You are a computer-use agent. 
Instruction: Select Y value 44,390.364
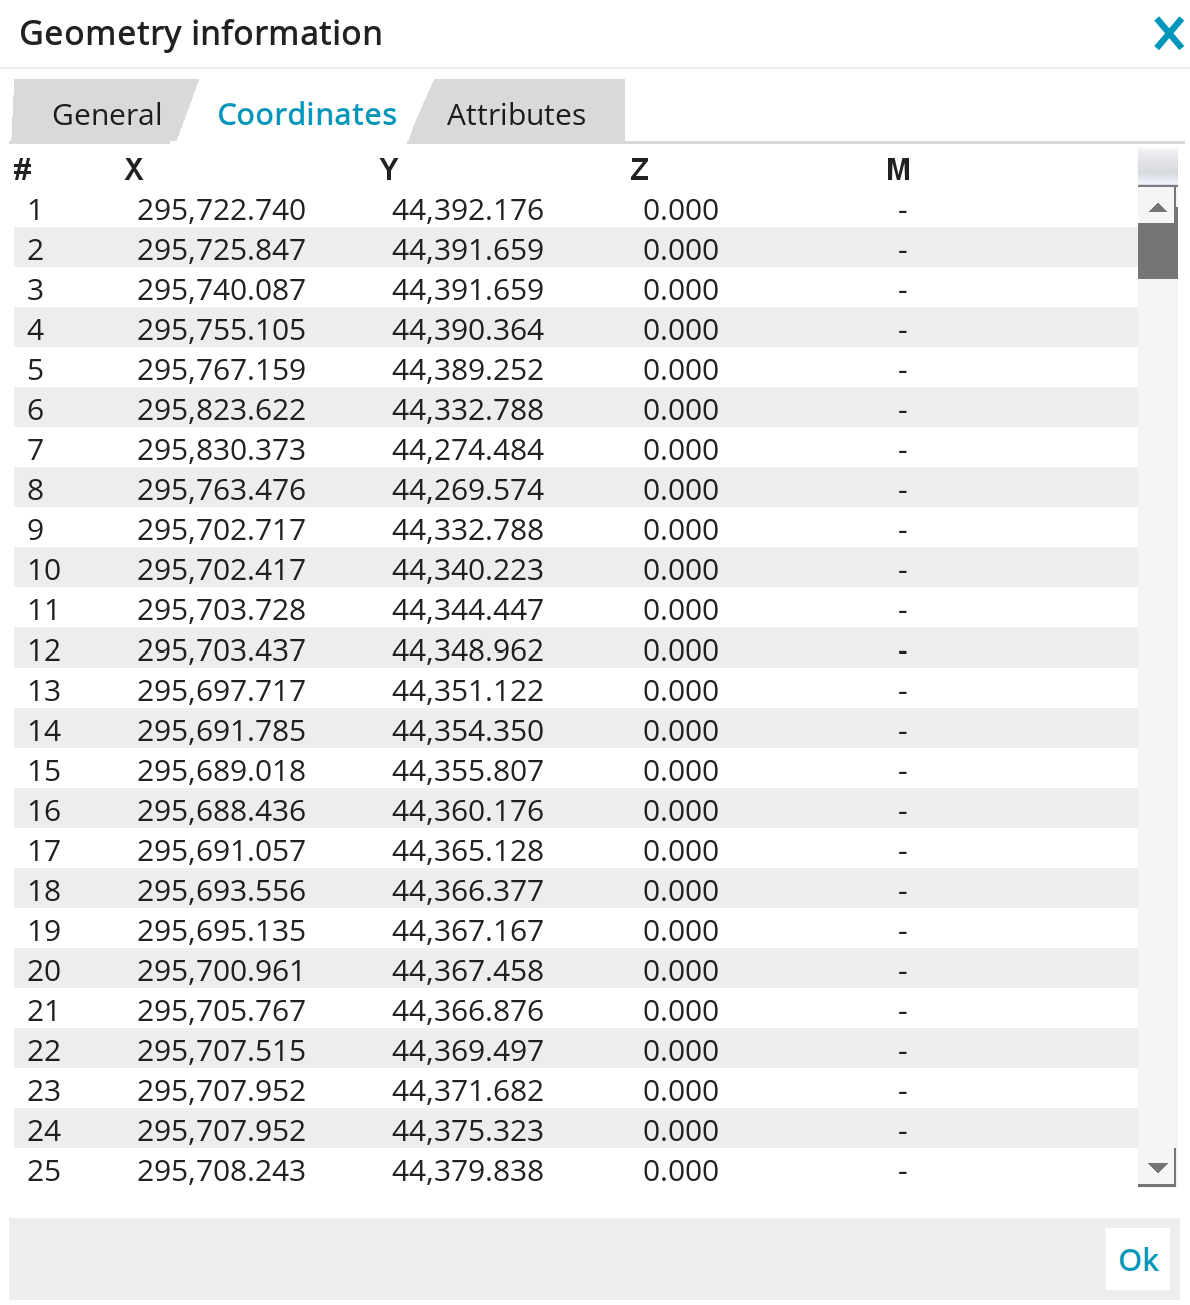(467, 330)
